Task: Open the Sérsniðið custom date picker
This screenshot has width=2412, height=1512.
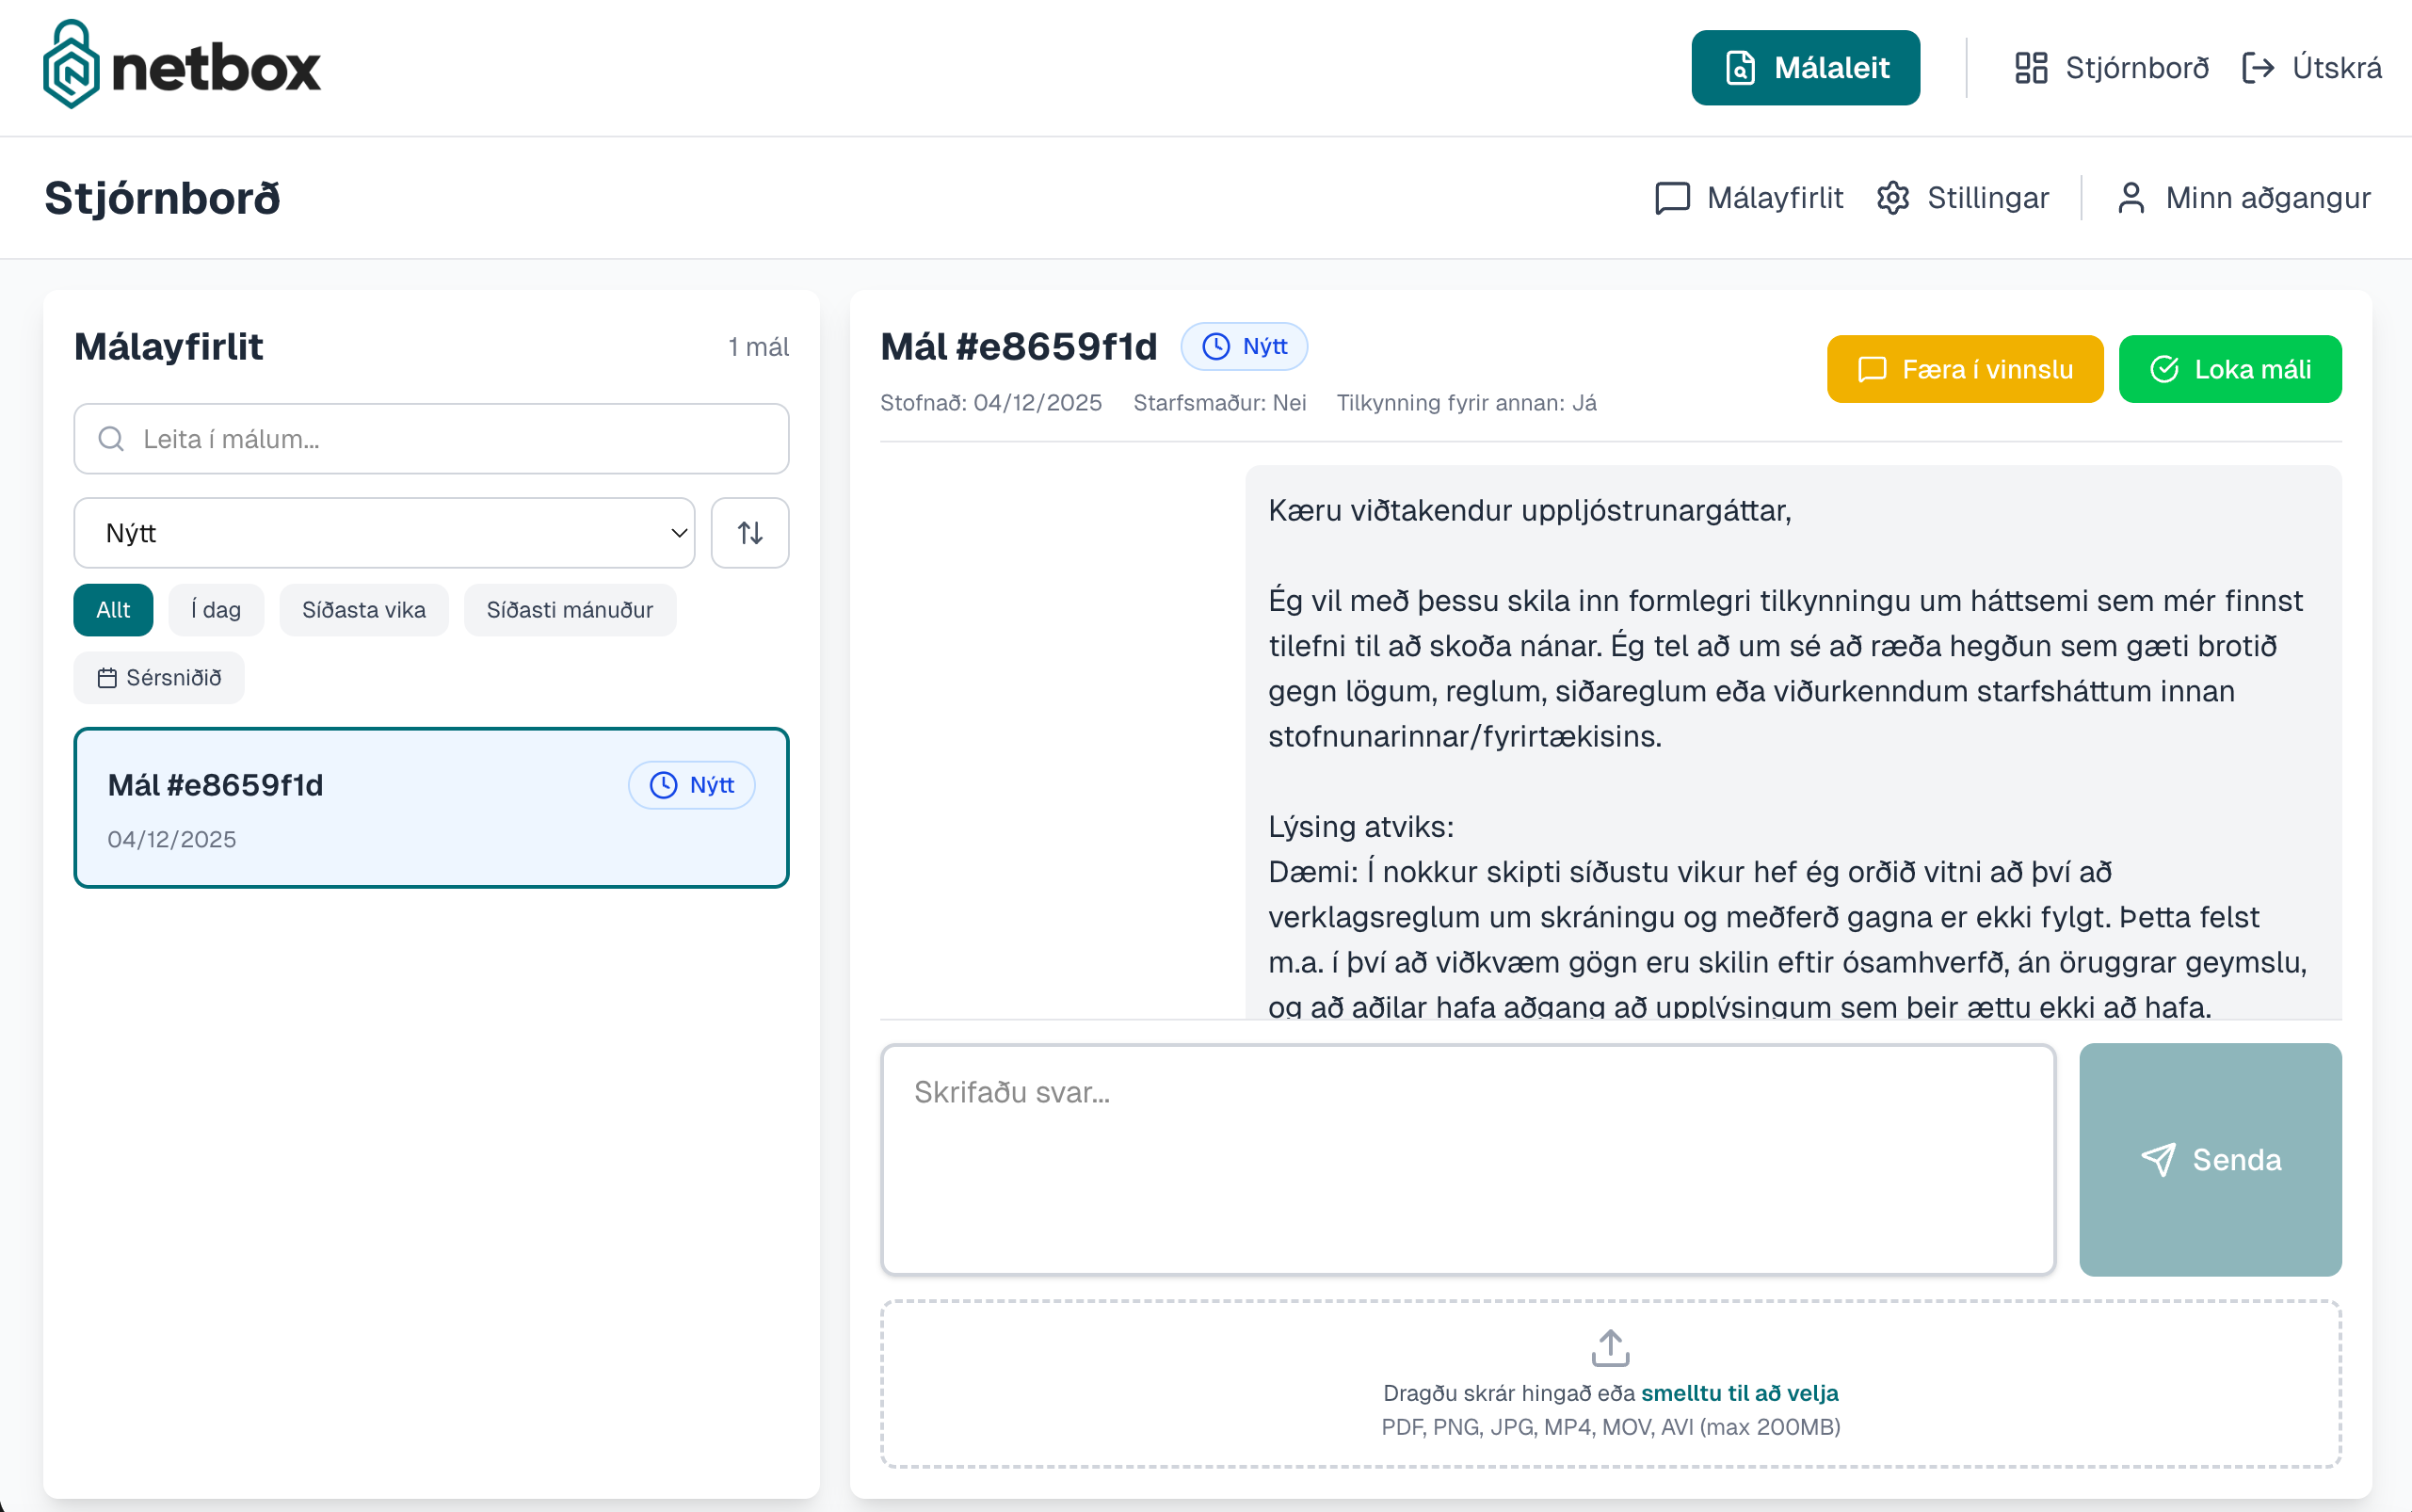Action: pos(159,678)
